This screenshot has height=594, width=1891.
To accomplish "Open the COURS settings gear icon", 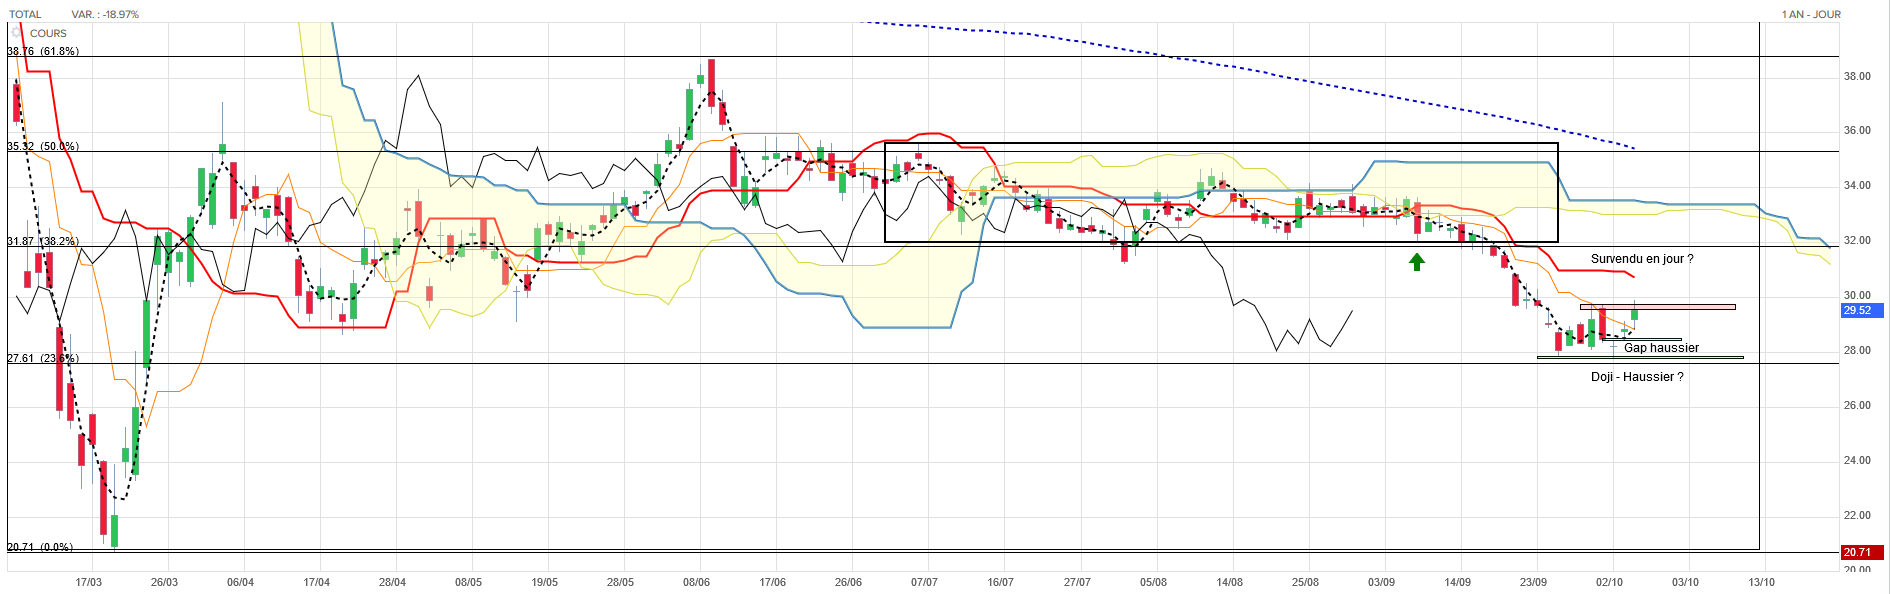I will click(17, 33).
